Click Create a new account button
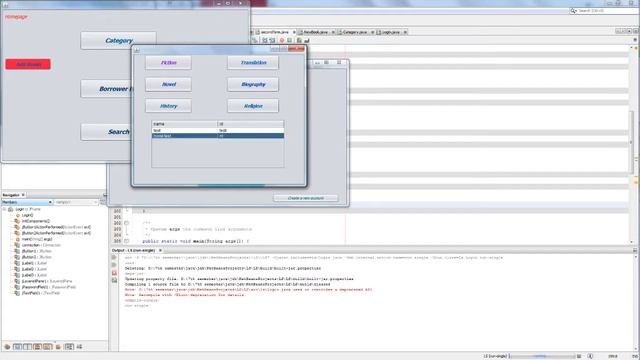 306,198
